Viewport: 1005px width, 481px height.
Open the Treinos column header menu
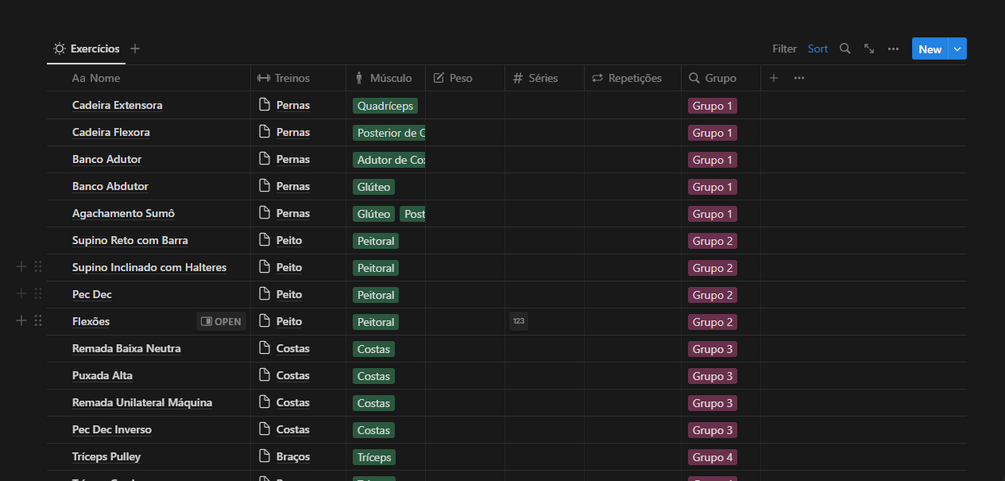tap(298, 78)
